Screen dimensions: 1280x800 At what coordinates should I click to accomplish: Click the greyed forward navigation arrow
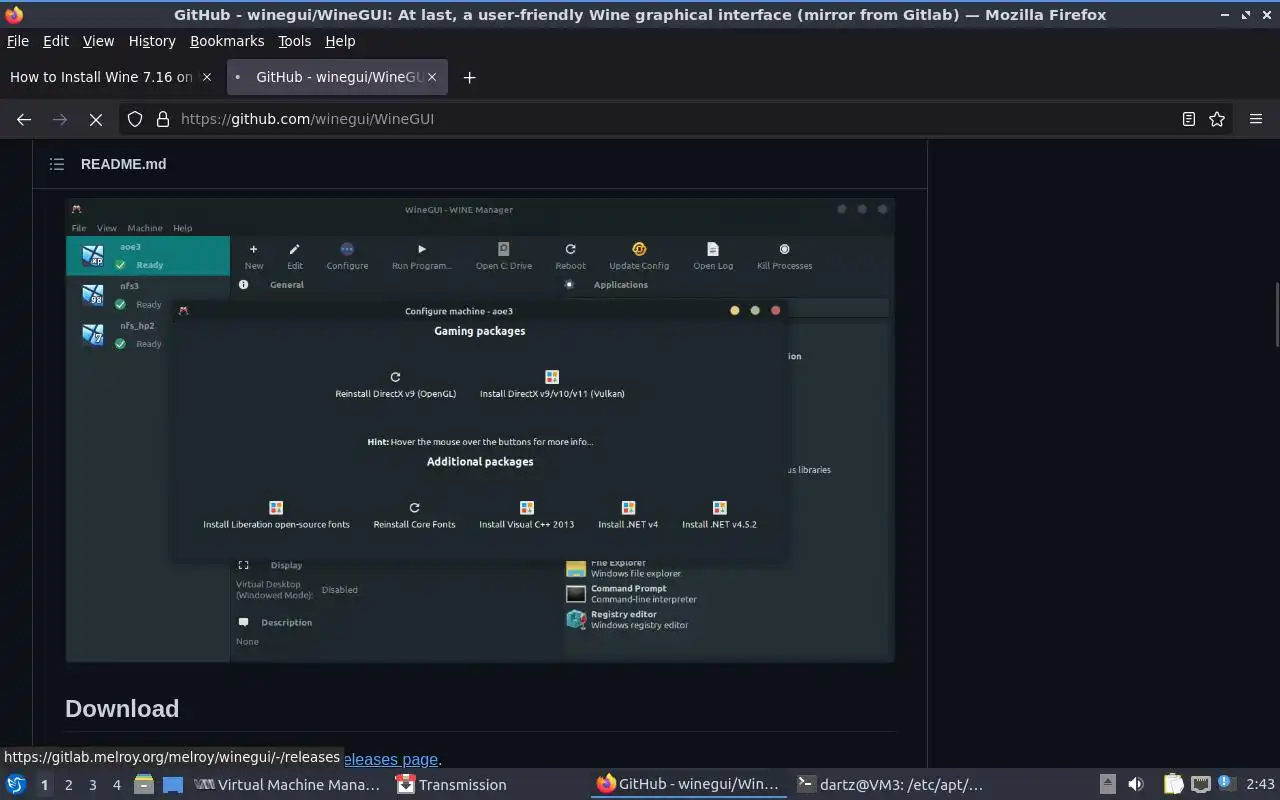click(x=60, y=119)
